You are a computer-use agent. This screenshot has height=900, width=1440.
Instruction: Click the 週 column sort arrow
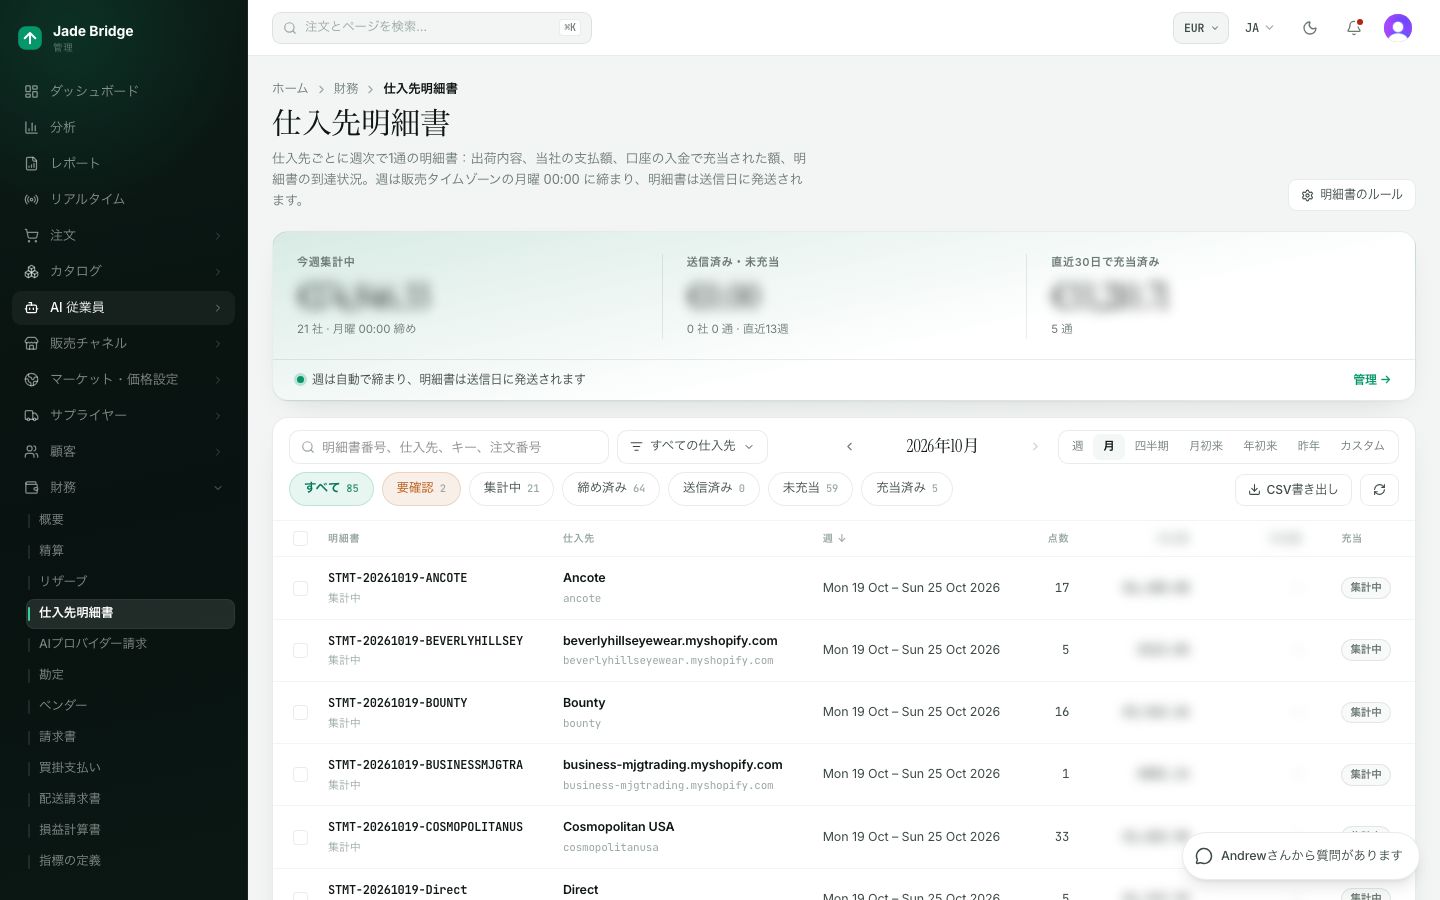click(x=842, y=538)
